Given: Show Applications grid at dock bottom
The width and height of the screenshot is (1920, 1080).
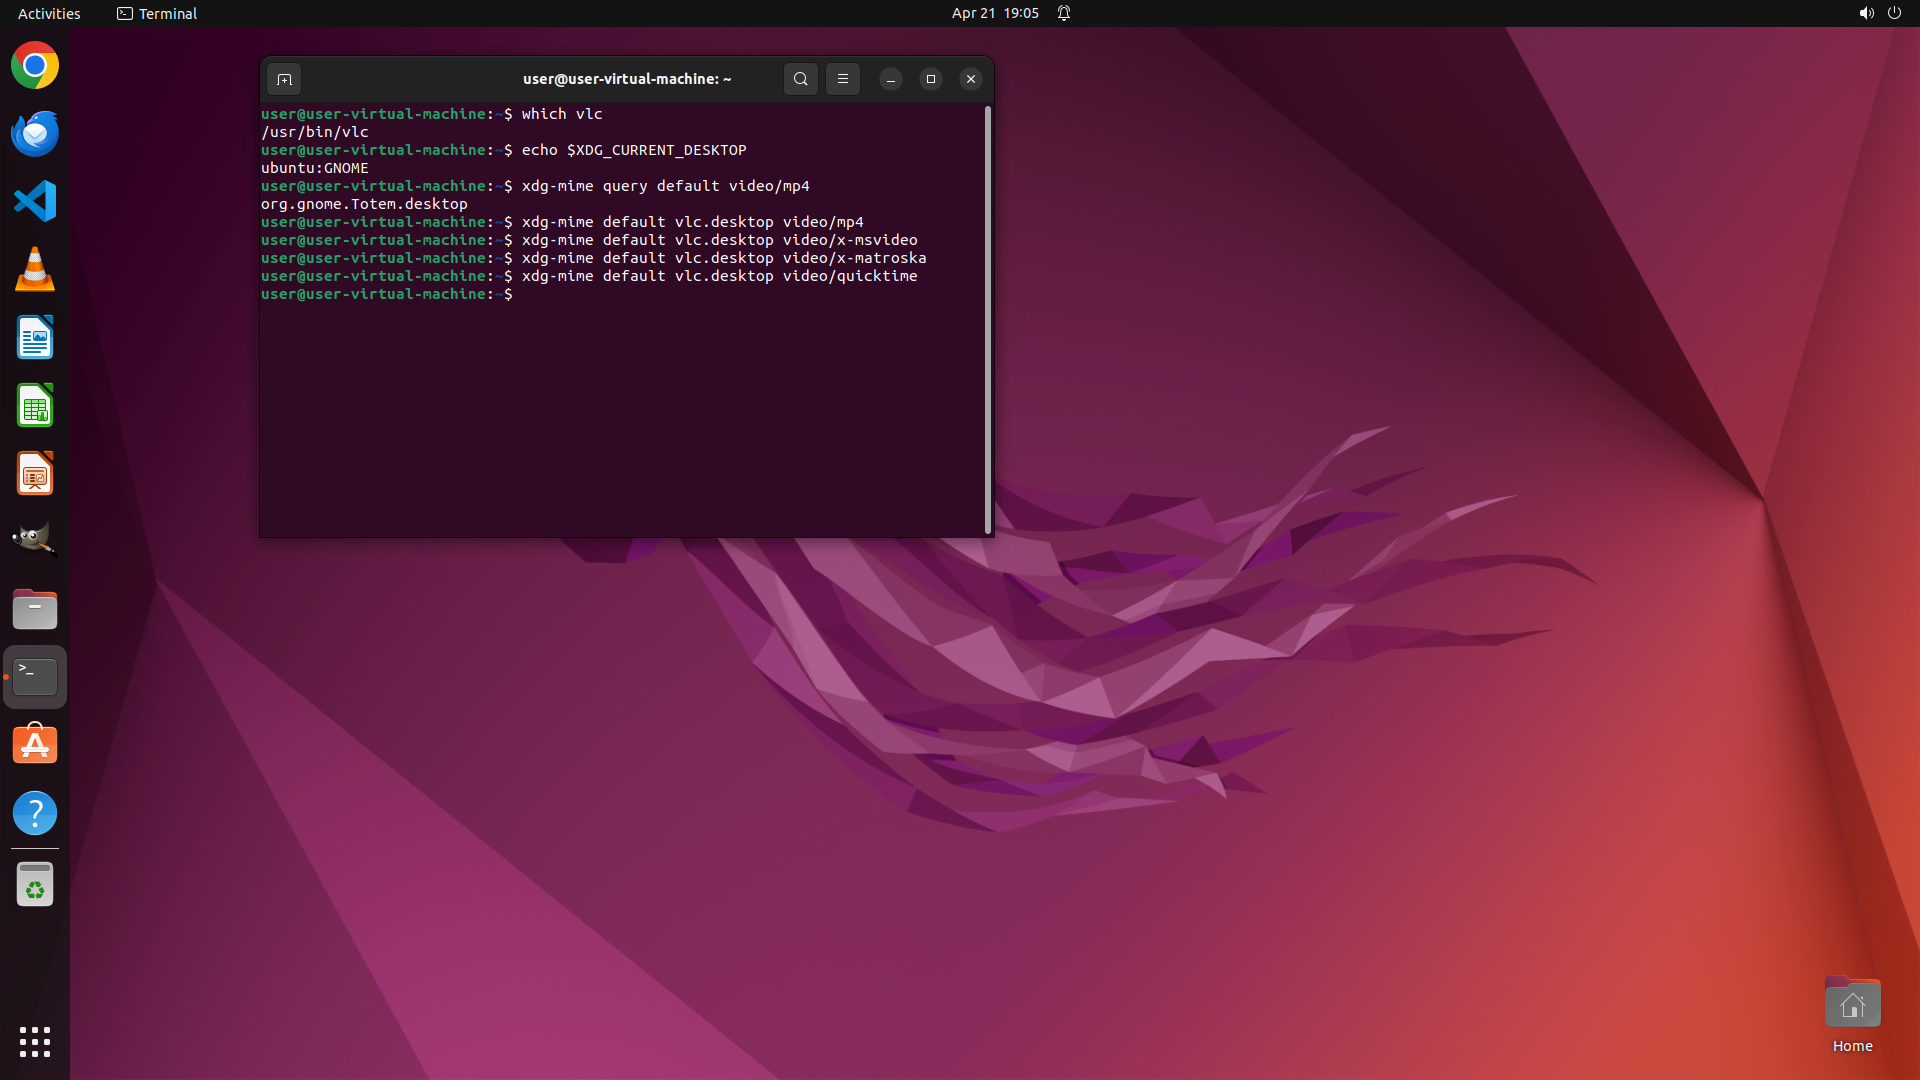Looking at the screenshot, I should tap(35, 1041).
